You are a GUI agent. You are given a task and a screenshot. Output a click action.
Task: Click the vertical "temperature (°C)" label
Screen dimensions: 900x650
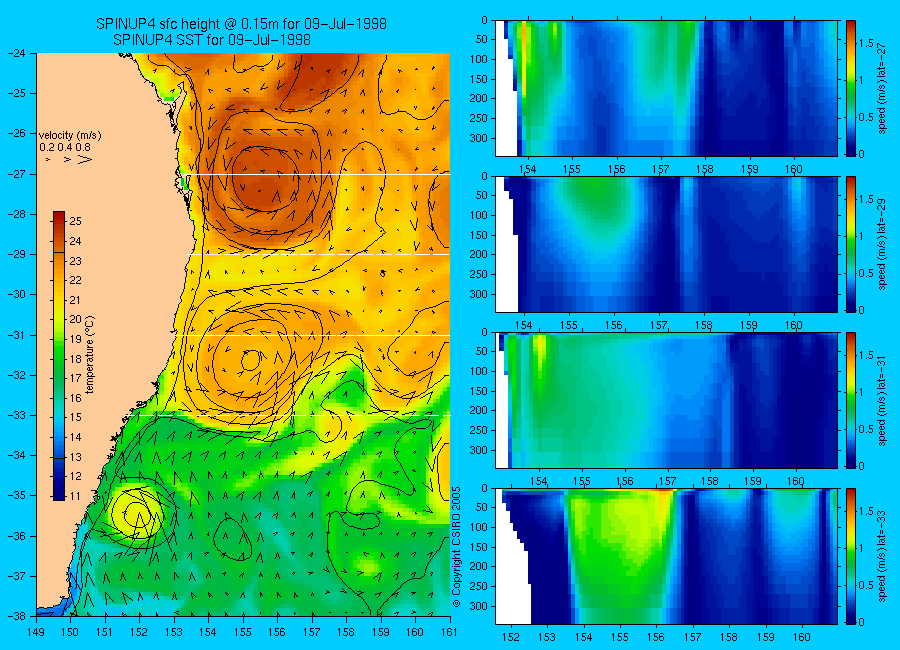(x=90, y=355)
